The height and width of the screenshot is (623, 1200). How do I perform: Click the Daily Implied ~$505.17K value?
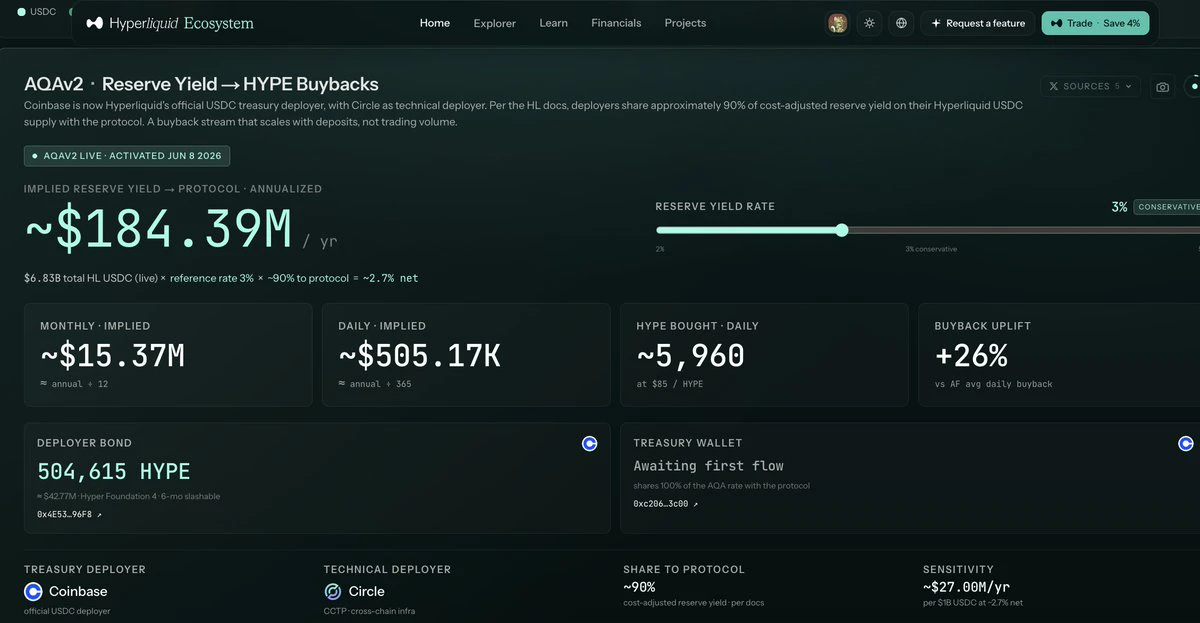420,356
